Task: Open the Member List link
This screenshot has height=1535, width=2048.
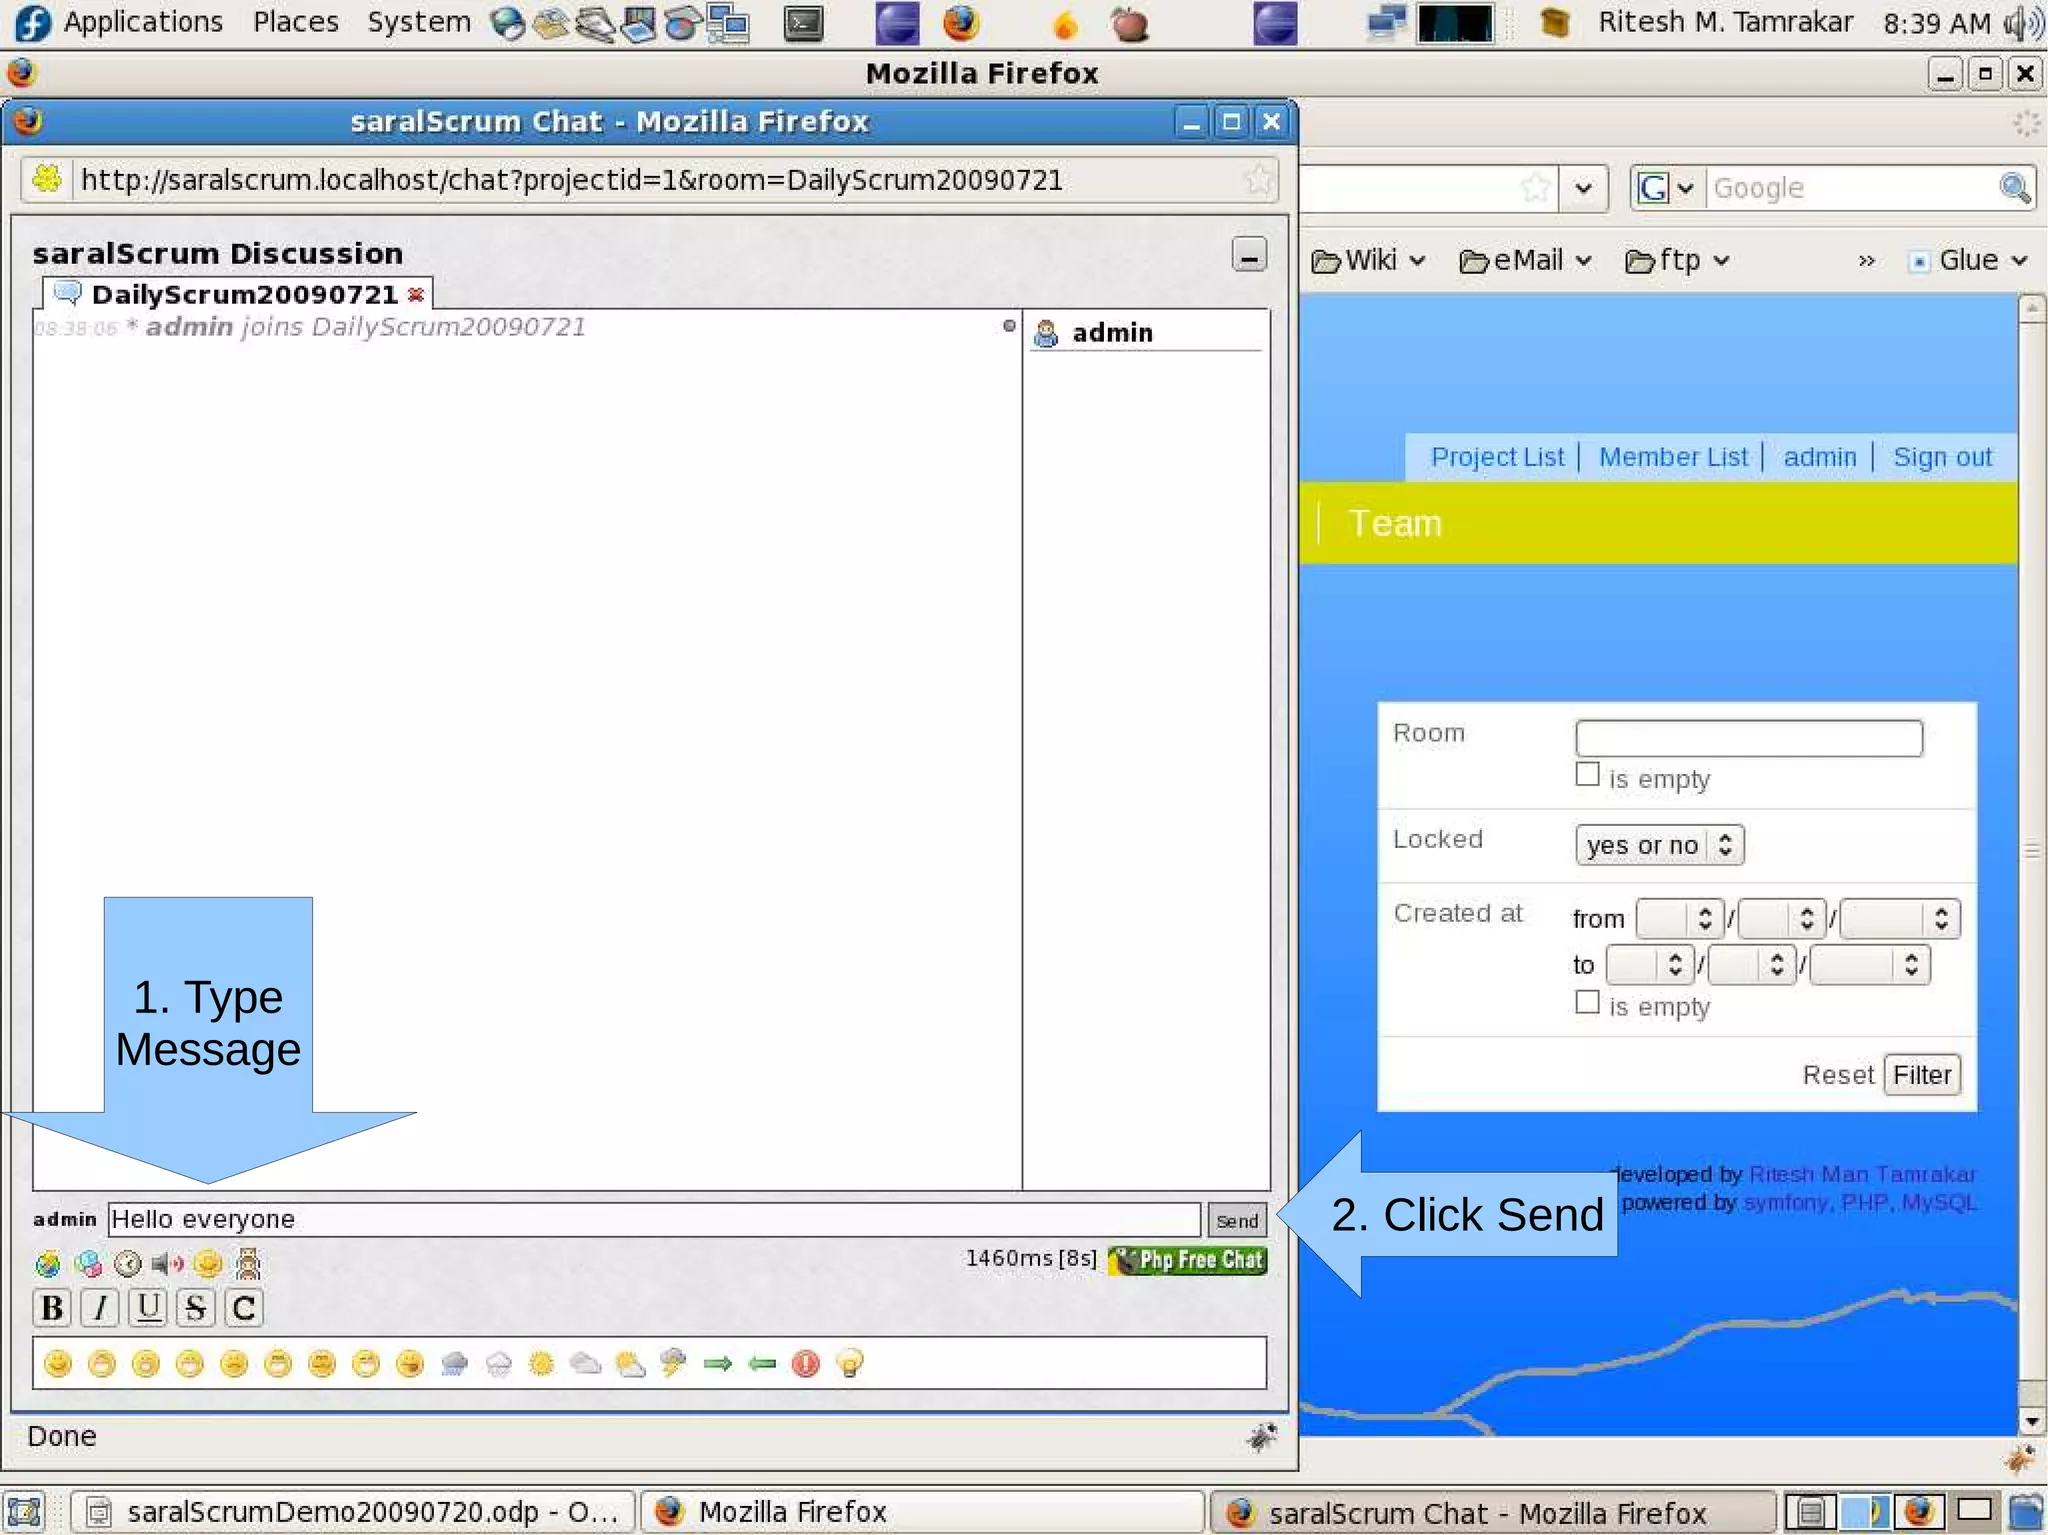Action: (1673, 457)
